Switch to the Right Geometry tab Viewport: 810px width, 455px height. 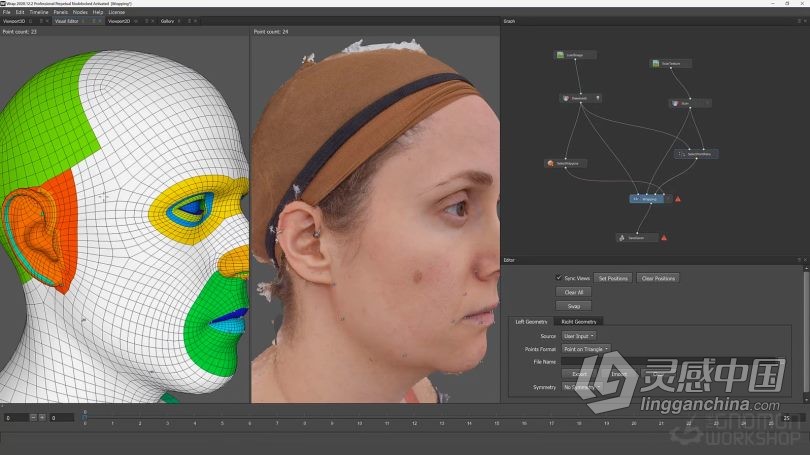[x=579, y=322]
